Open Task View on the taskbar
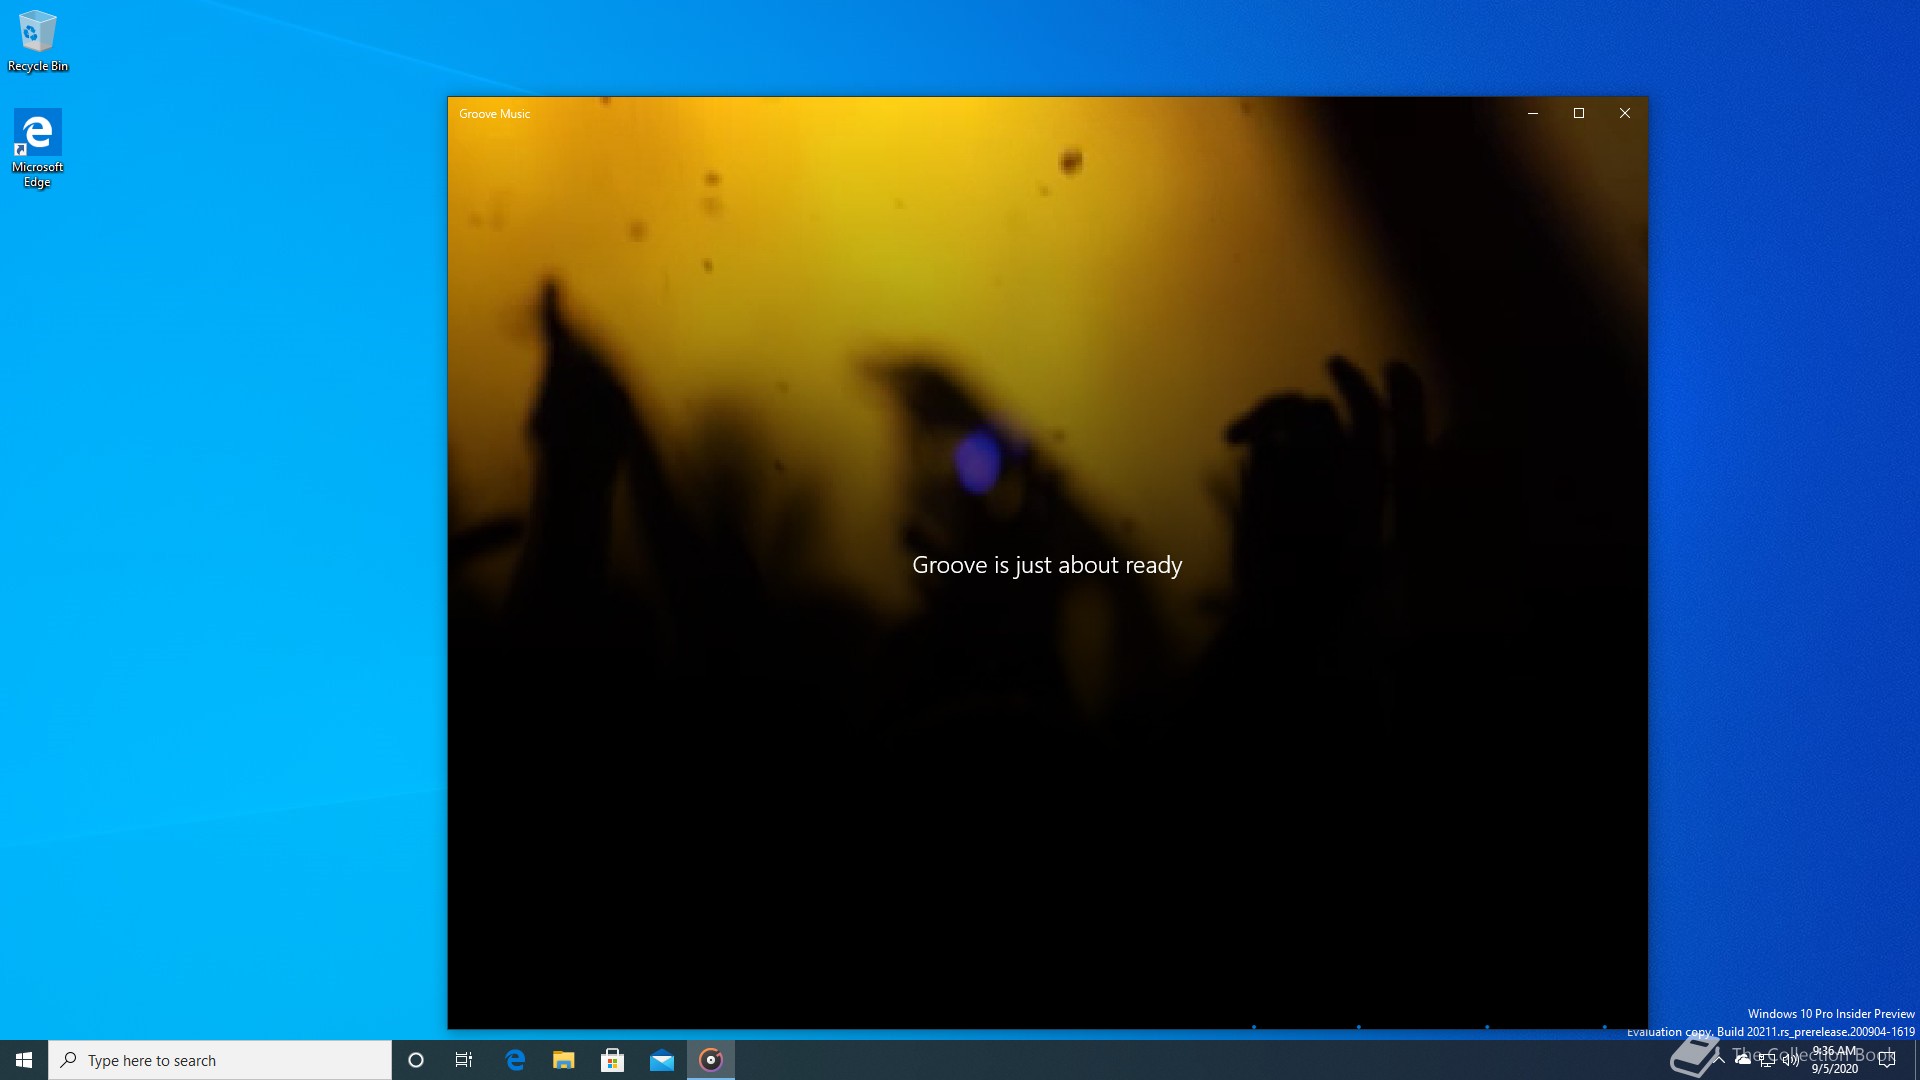1920x1080 pixels. [464, 1060]
